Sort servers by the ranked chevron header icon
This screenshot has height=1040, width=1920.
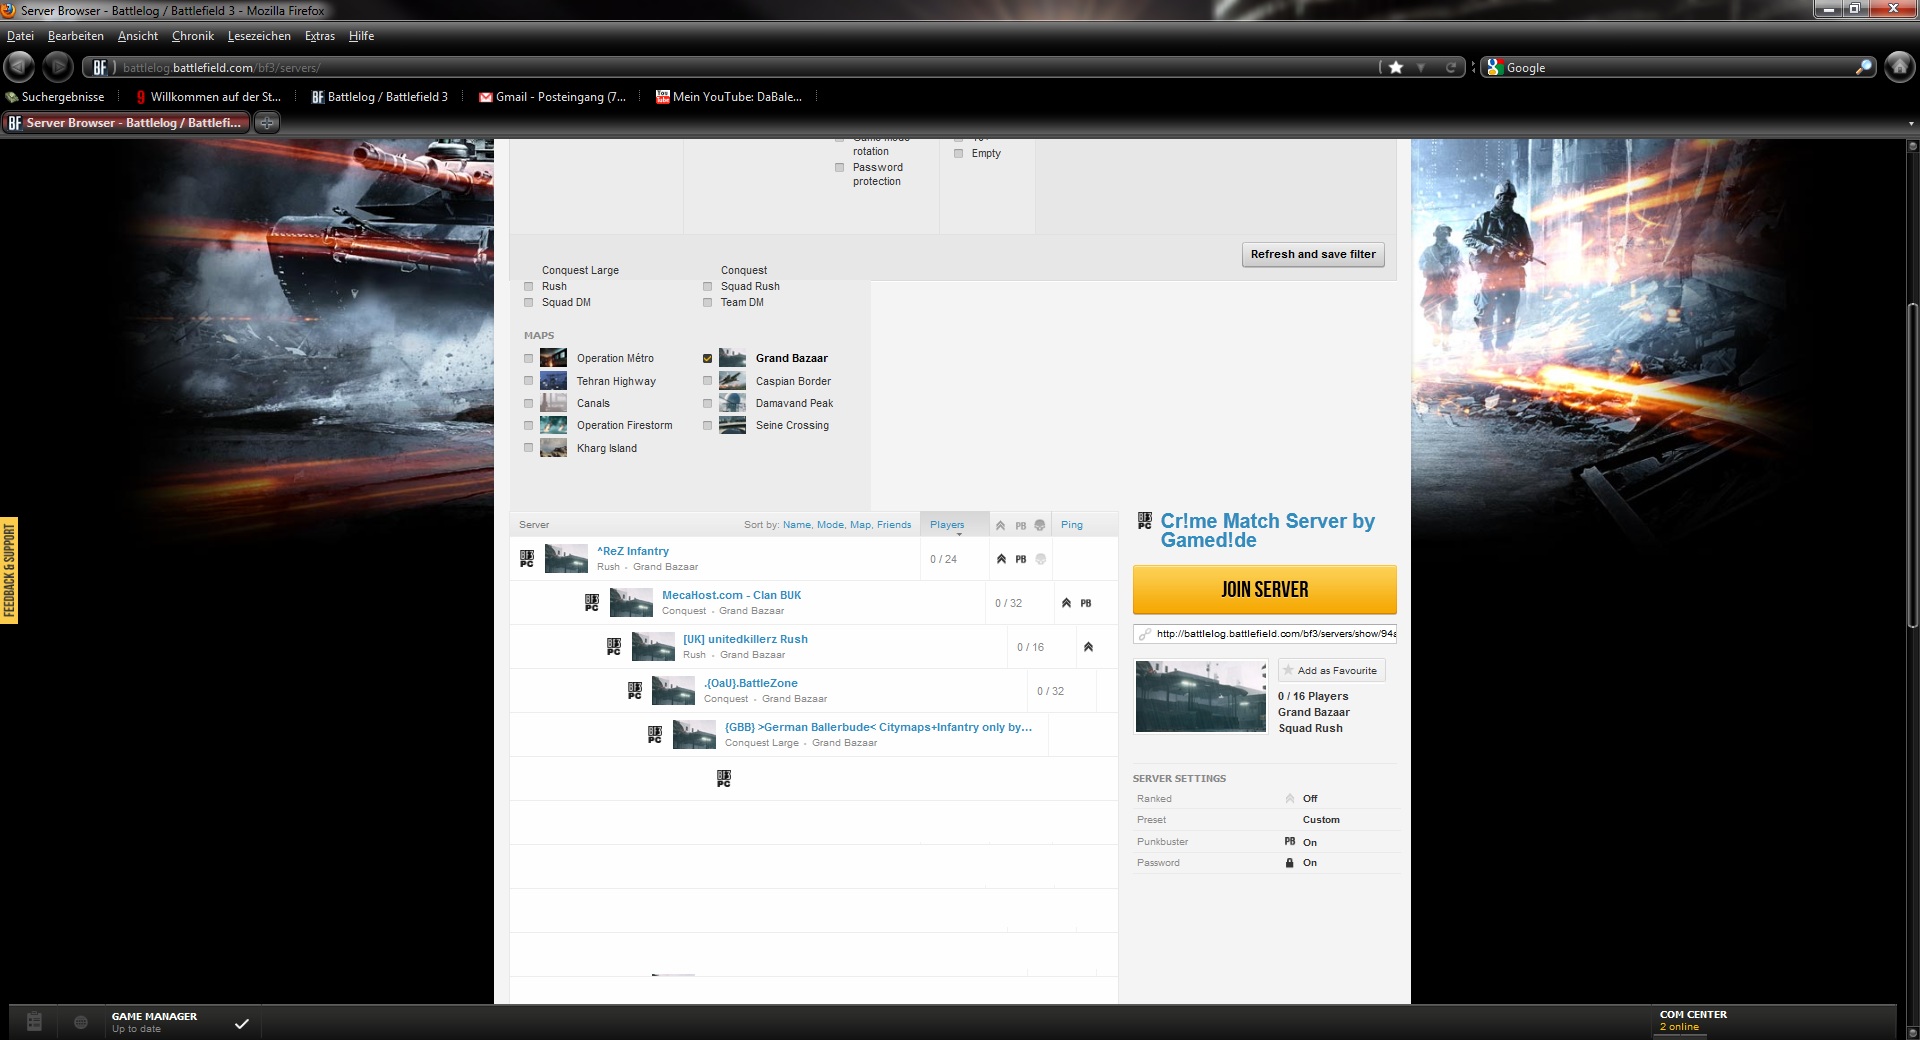1000,525
